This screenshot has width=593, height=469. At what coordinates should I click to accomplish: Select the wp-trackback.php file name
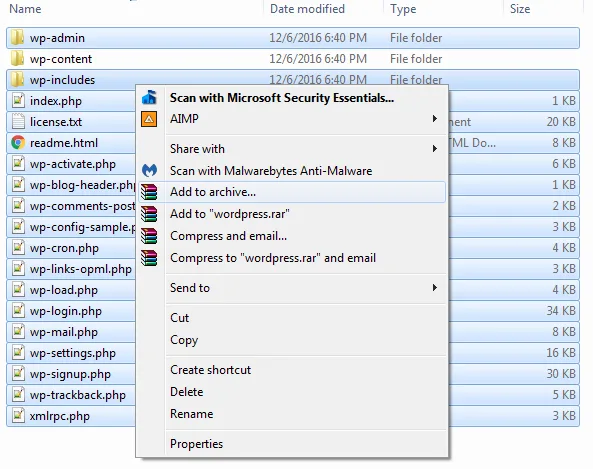[x=78, y=395]
